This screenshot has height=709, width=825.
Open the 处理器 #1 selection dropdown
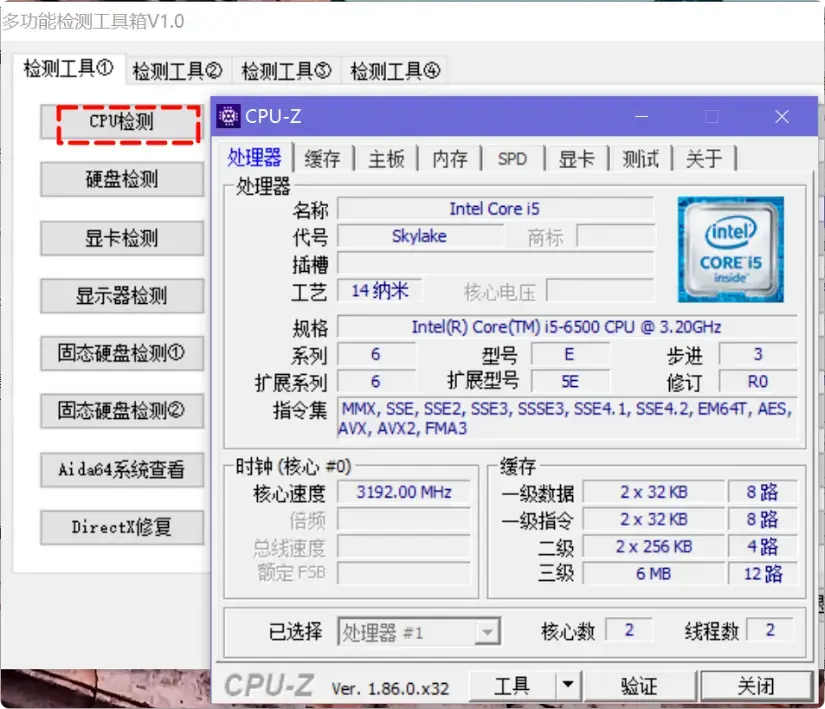pos(489,631)
